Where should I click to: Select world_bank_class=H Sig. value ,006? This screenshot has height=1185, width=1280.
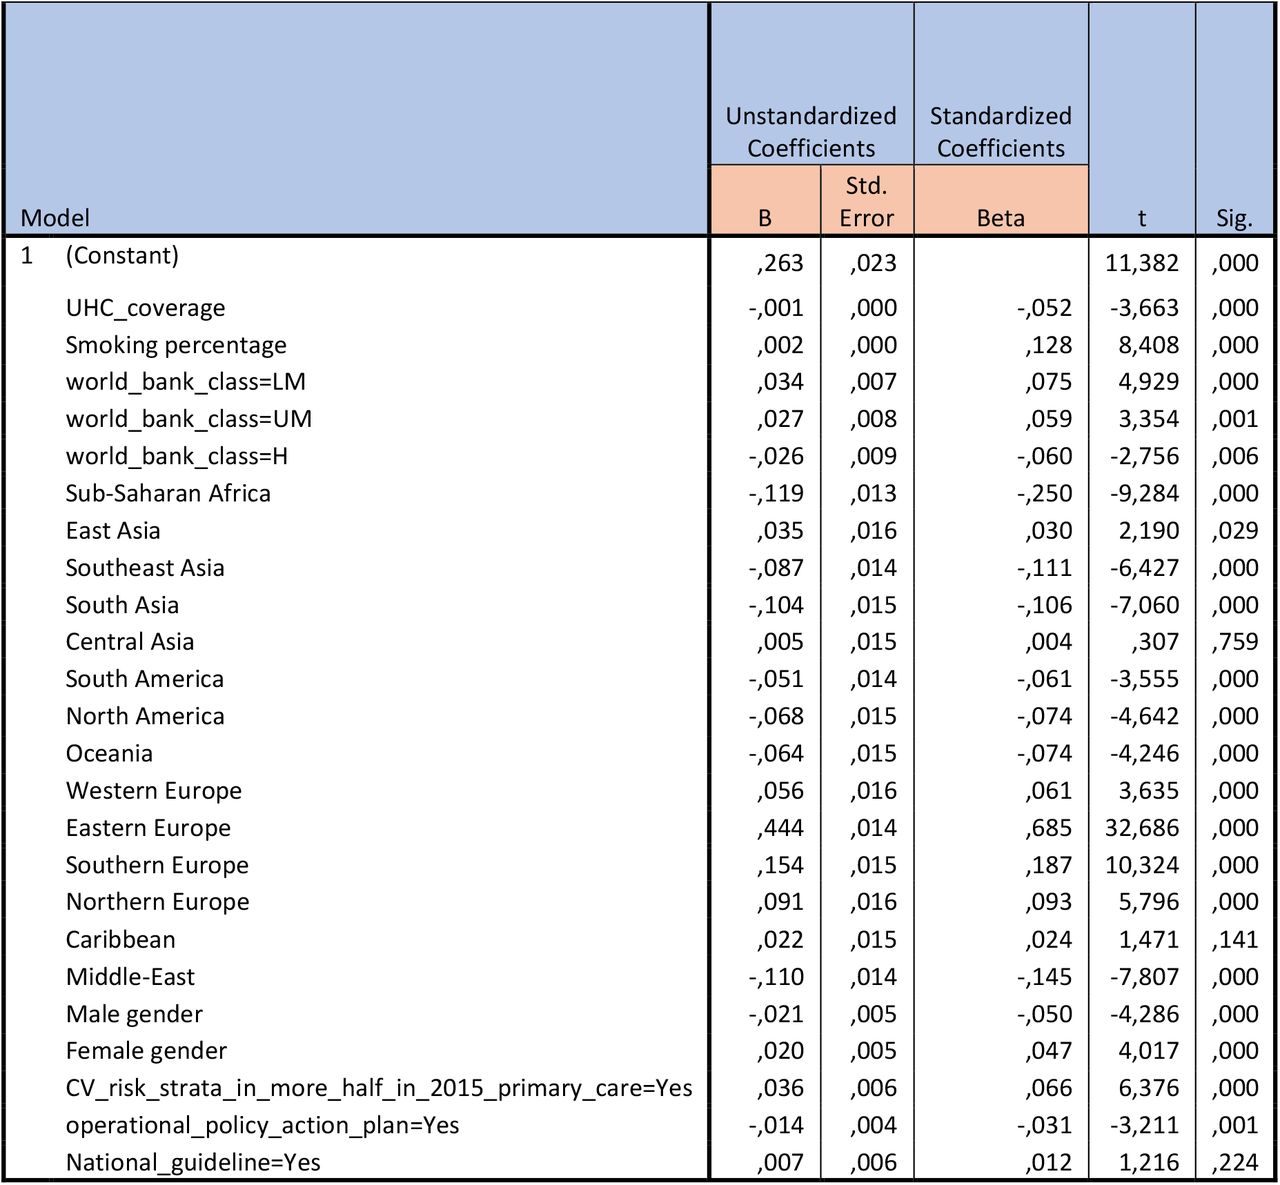coord(1235,456)
